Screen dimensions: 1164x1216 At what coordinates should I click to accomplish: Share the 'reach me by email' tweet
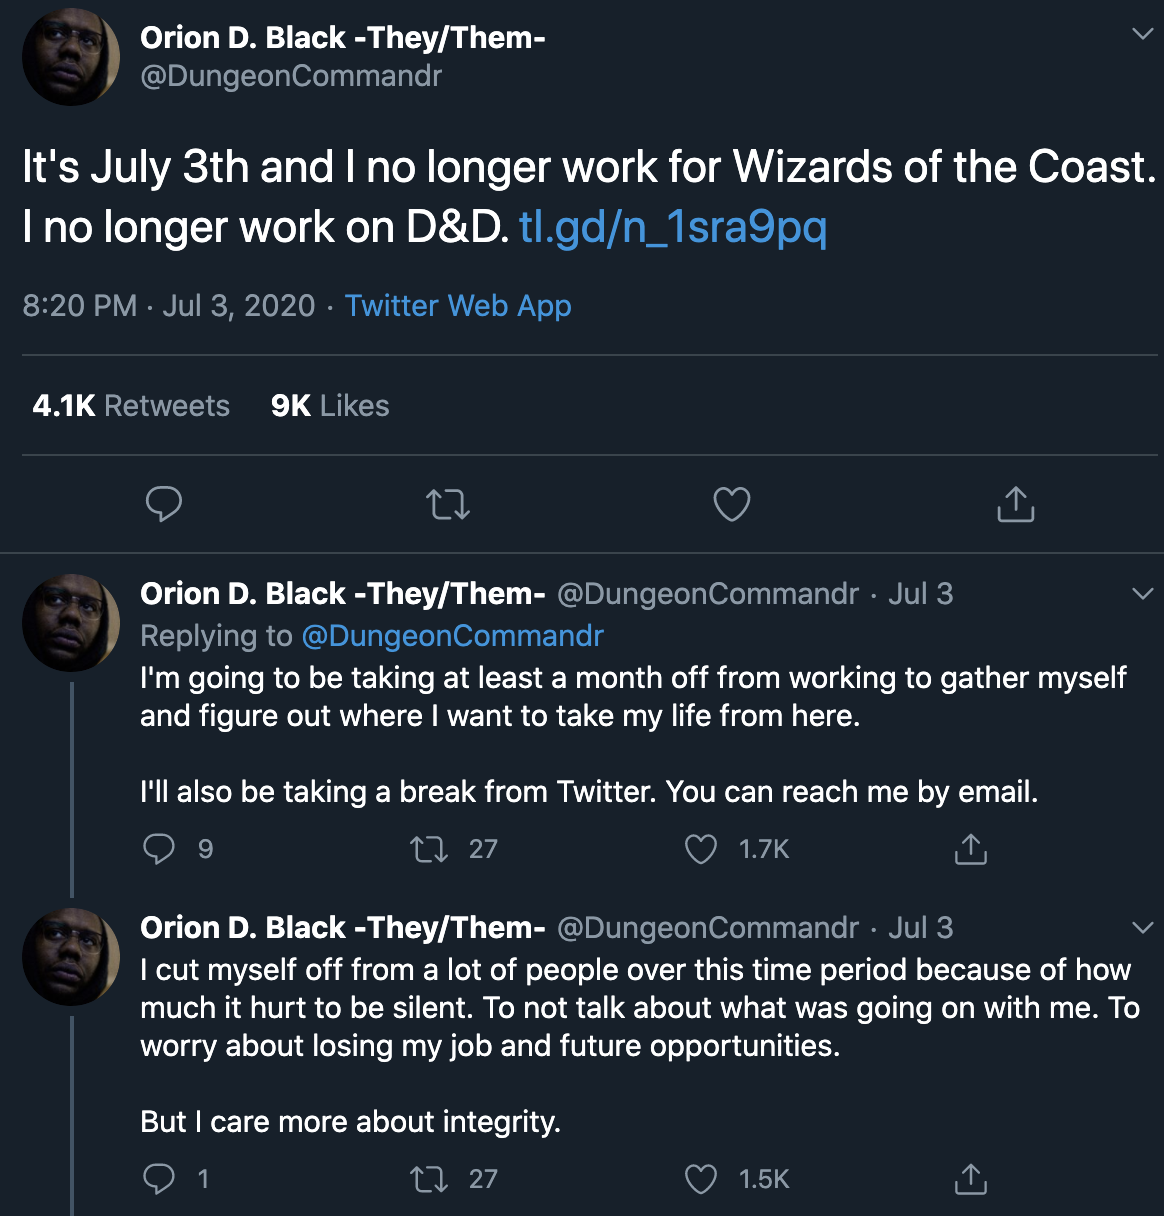click(971, 849)
